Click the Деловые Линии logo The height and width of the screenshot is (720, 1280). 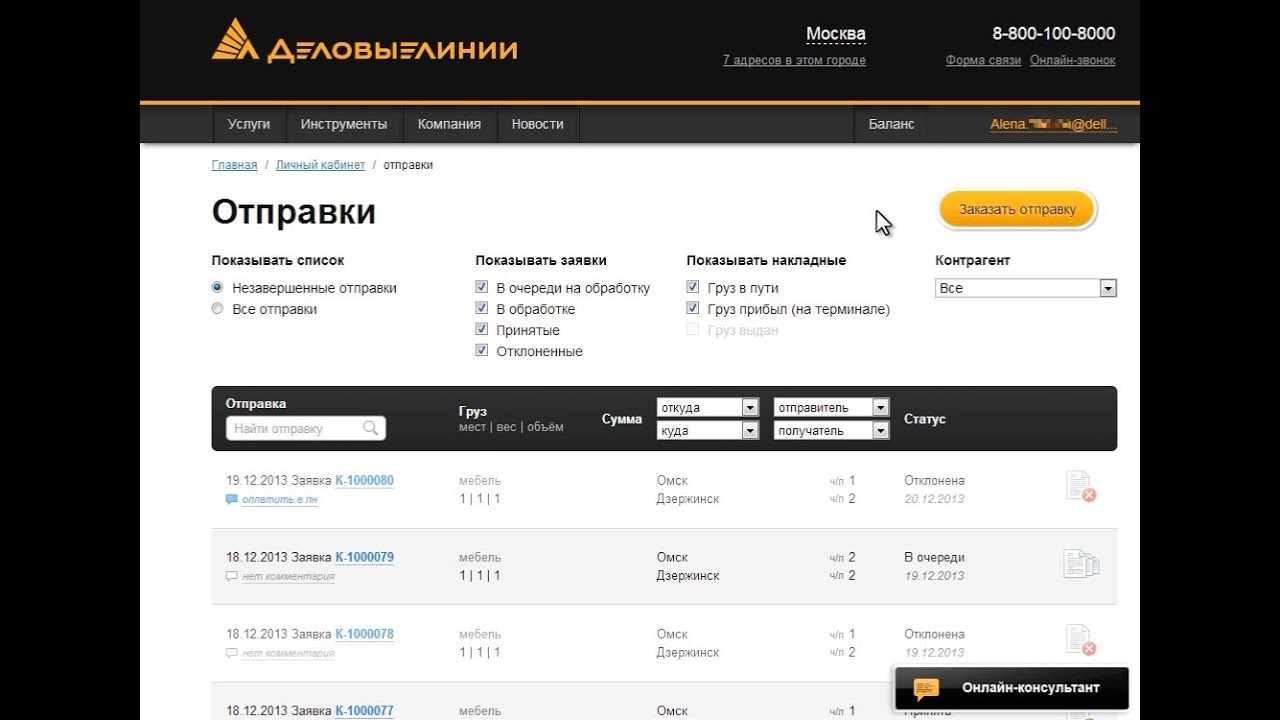point(364,42)
